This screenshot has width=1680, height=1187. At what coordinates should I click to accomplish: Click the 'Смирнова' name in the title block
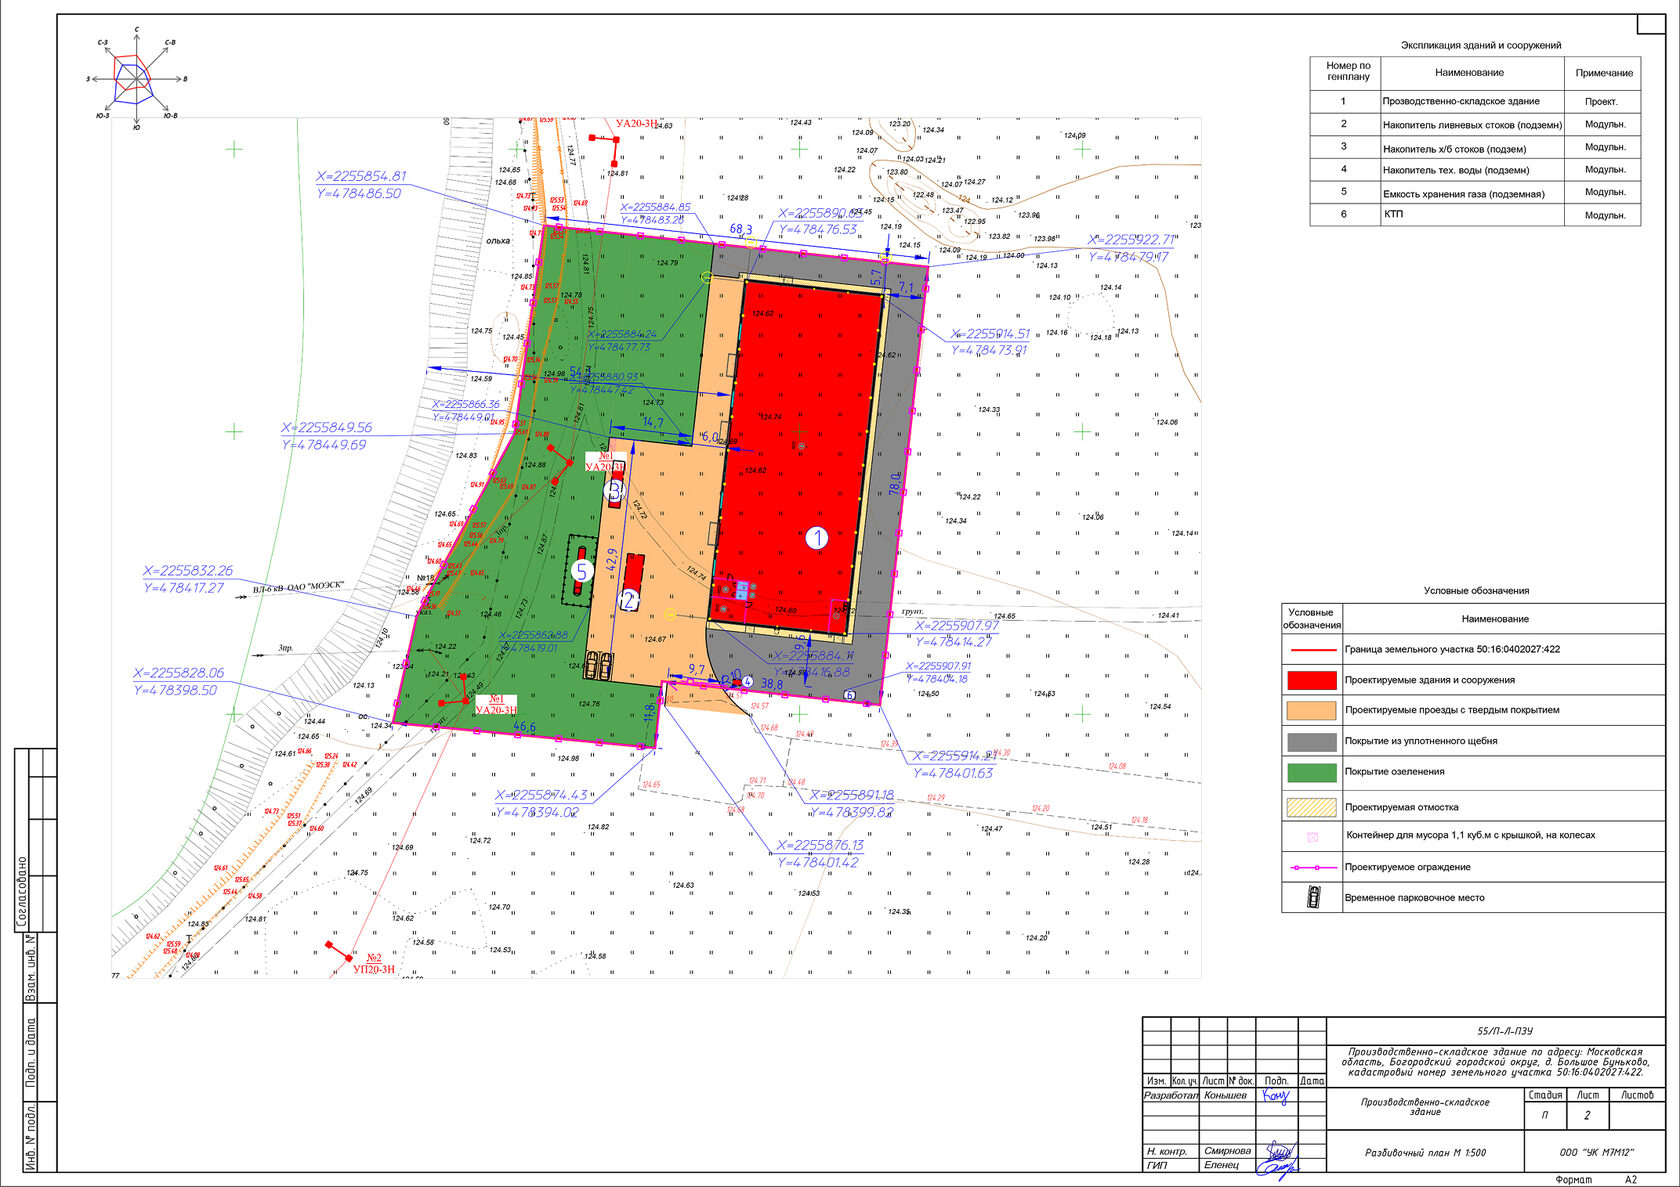1227,1151
